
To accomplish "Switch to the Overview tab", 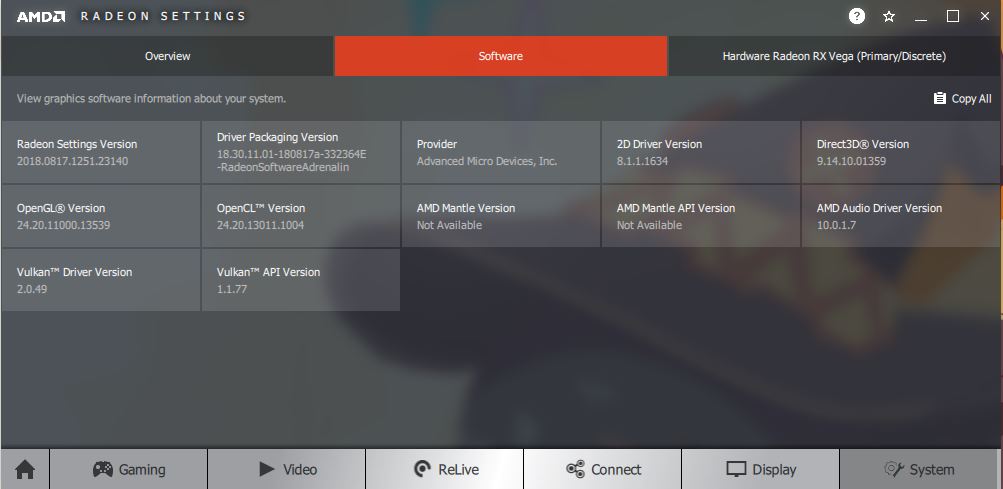I will pos(167,56).
